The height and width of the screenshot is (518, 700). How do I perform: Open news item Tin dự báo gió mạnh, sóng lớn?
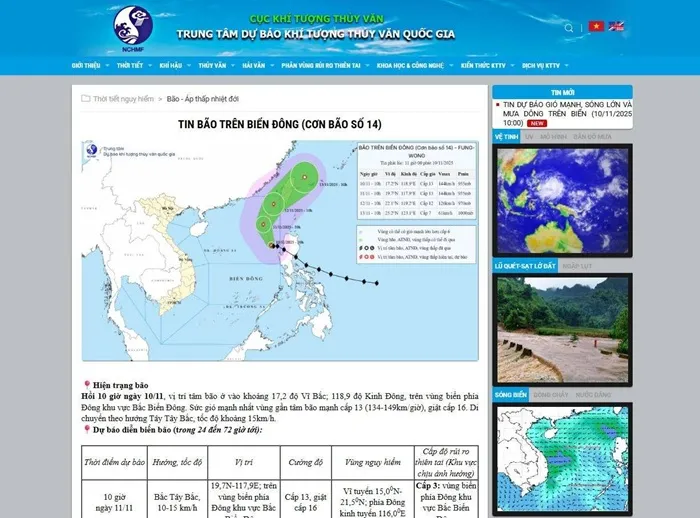click(567, 113)
